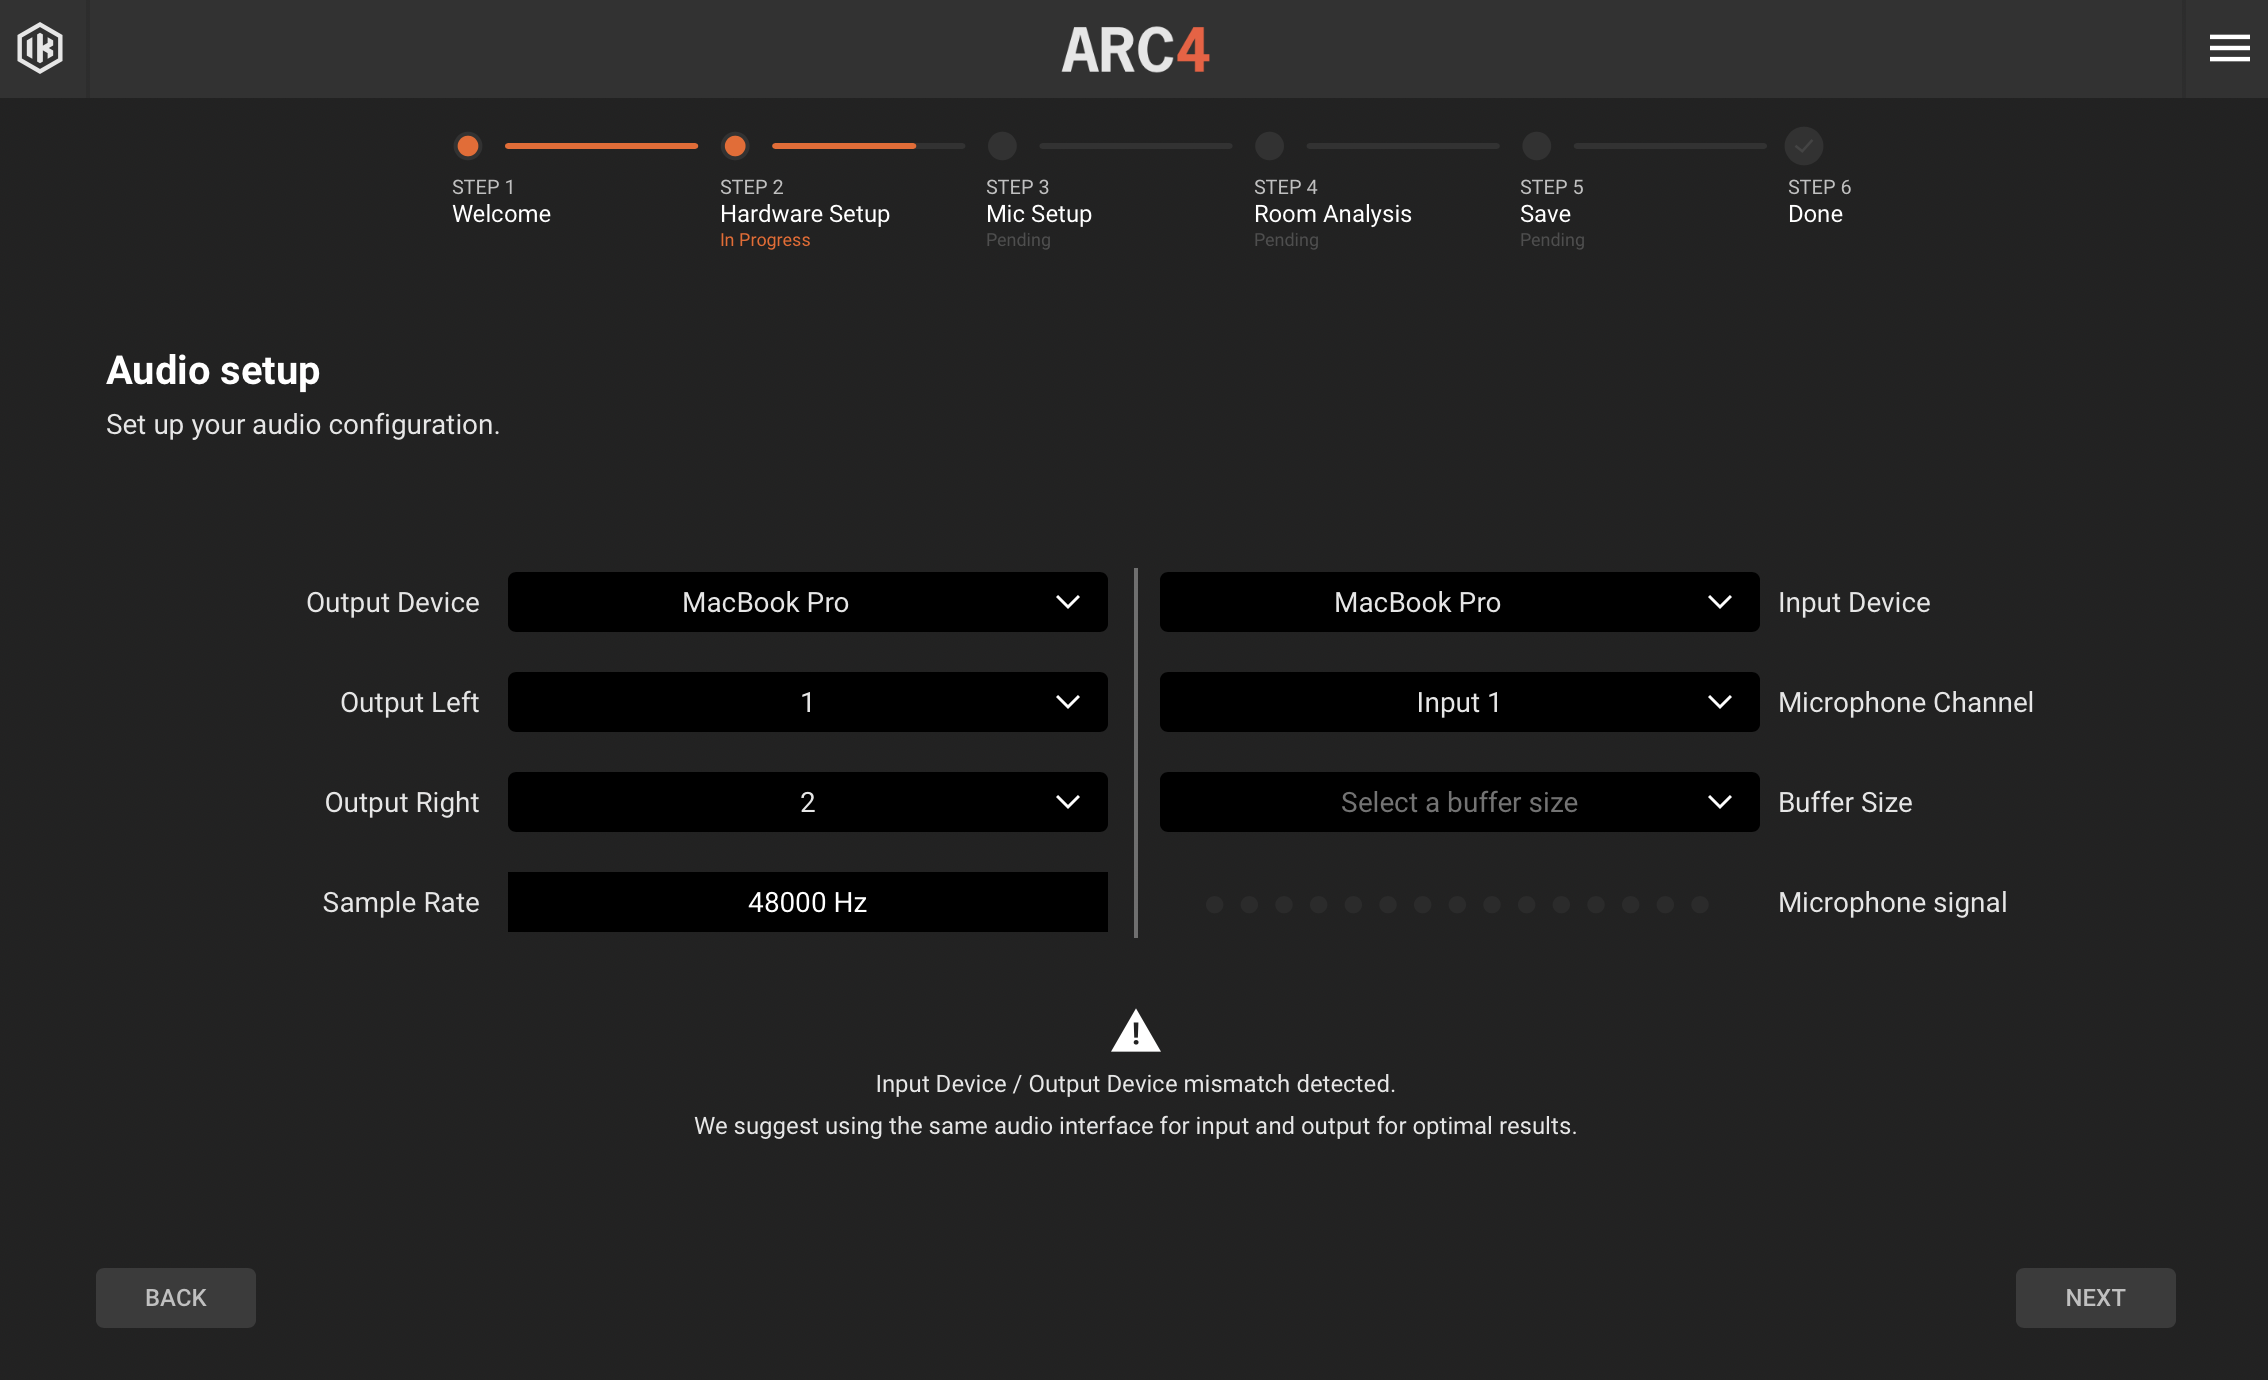Click the 'Output Device' label

tap(392, 603)
